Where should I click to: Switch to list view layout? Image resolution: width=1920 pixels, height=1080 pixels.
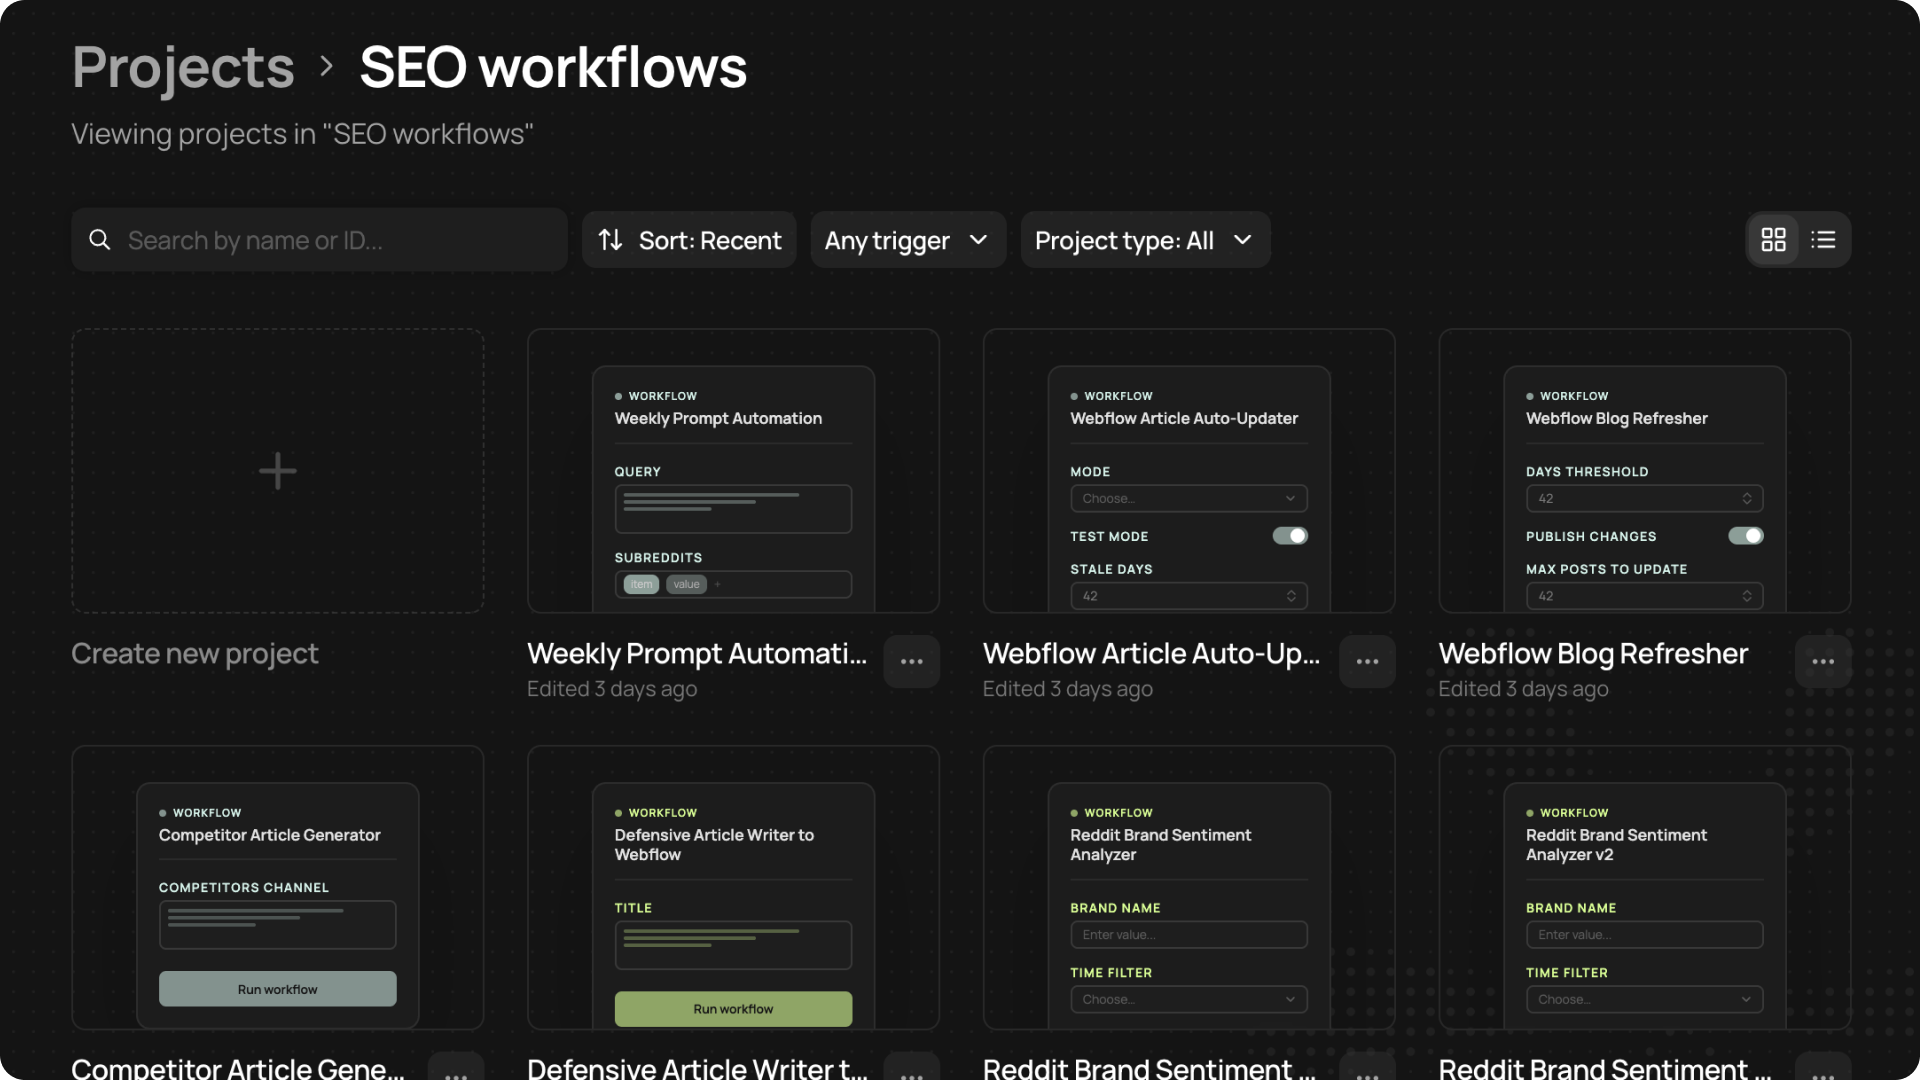(x=1823, y=240)
